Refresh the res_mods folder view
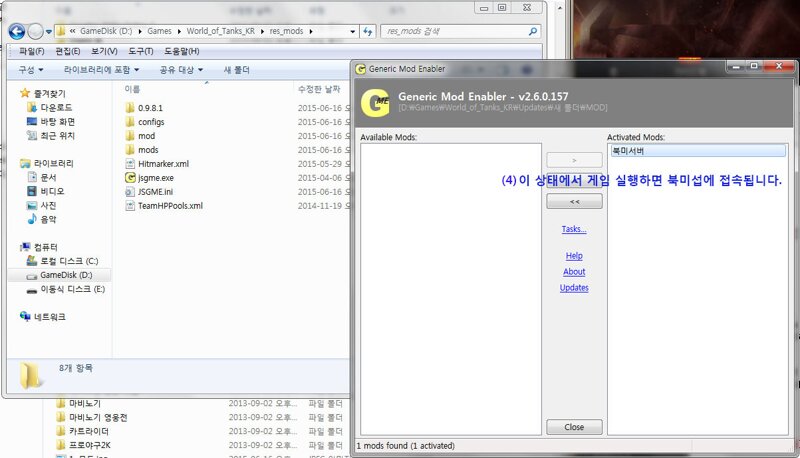The width and height of the screenshot is (800, 458). pos(368,31)
